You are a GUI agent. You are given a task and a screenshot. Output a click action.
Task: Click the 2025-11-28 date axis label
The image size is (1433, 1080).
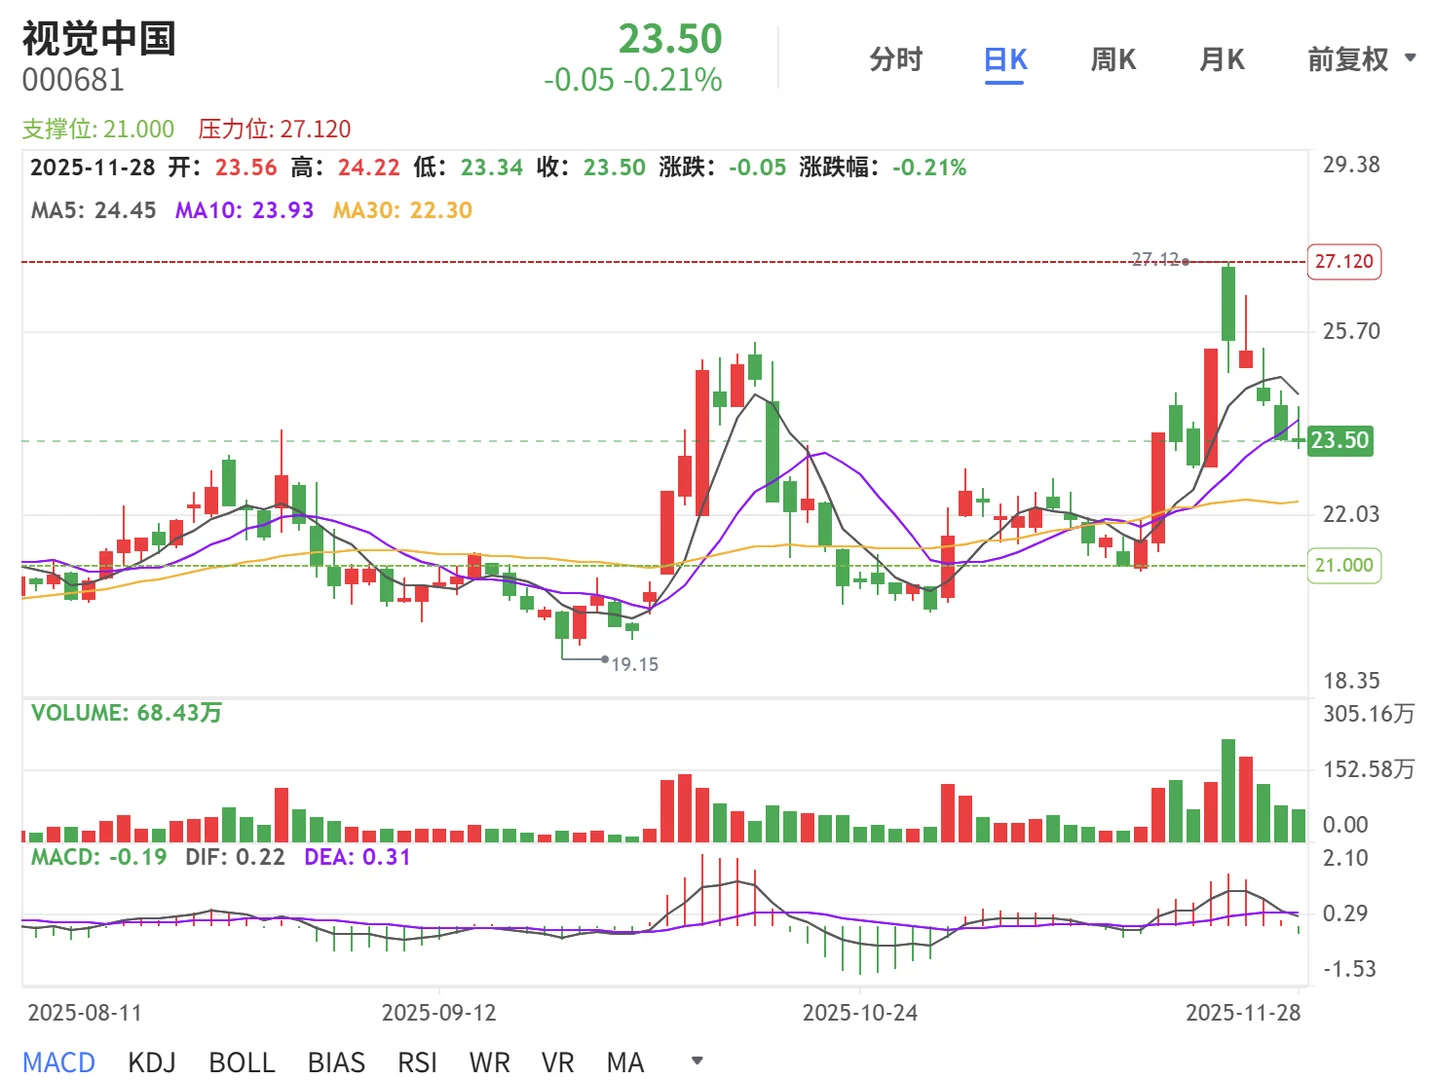point(1243,1013)
